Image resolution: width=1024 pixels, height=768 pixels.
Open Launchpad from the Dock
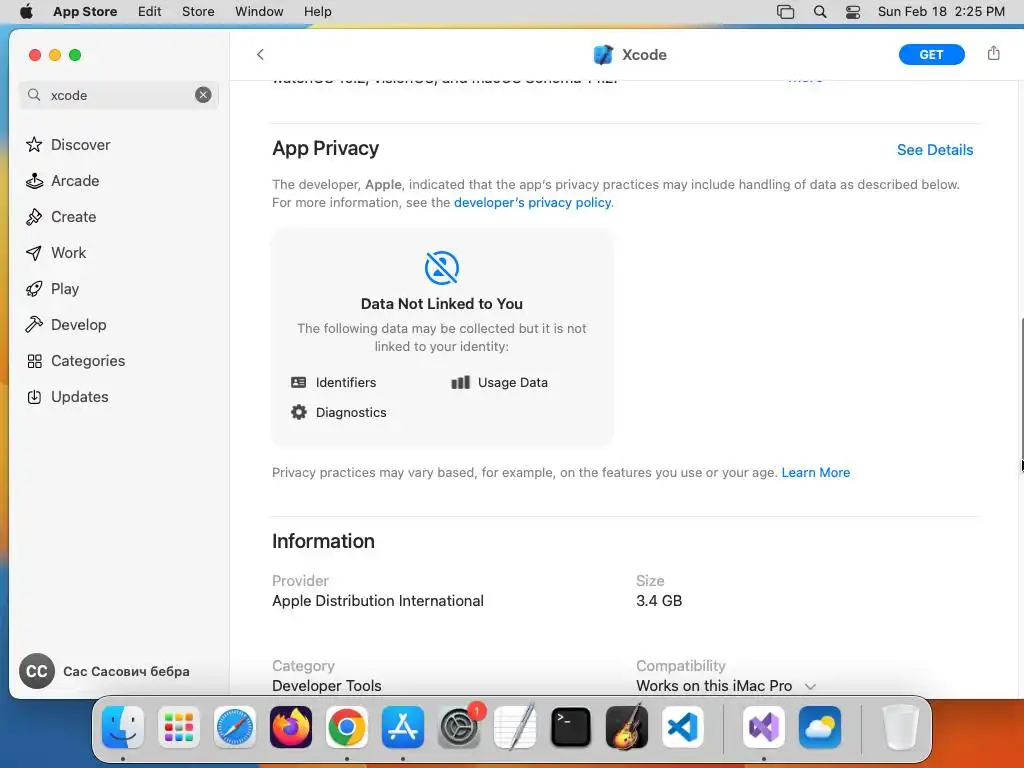(179, 727)
